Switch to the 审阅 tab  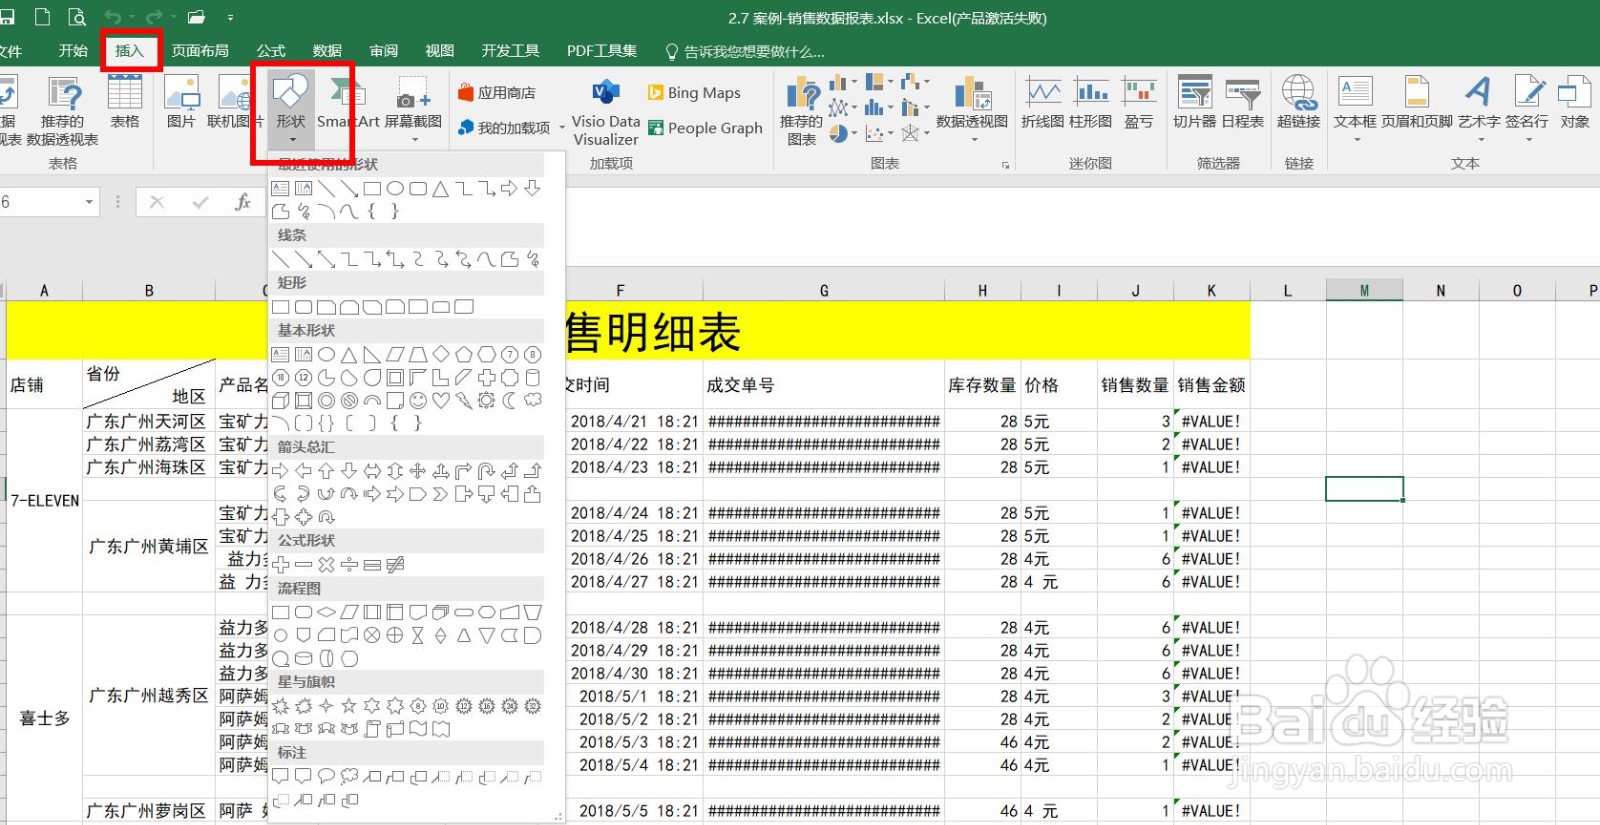coord(384,51)
